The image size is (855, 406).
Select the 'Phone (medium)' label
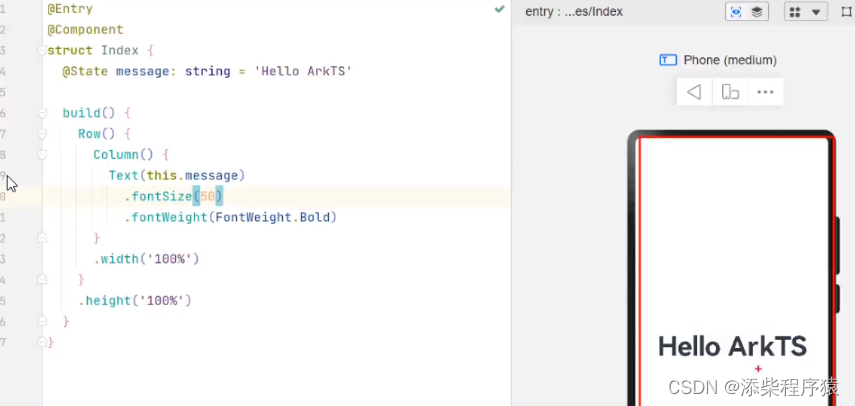pos(730,60)
